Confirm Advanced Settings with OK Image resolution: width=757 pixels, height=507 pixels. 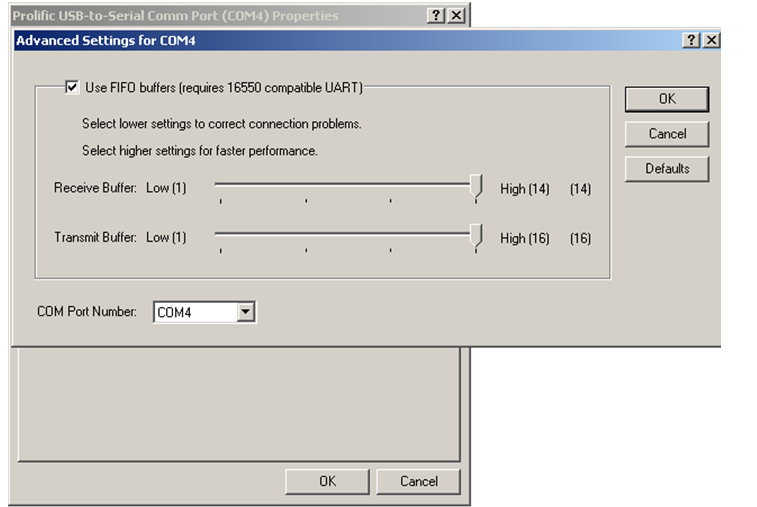(666, 99)
